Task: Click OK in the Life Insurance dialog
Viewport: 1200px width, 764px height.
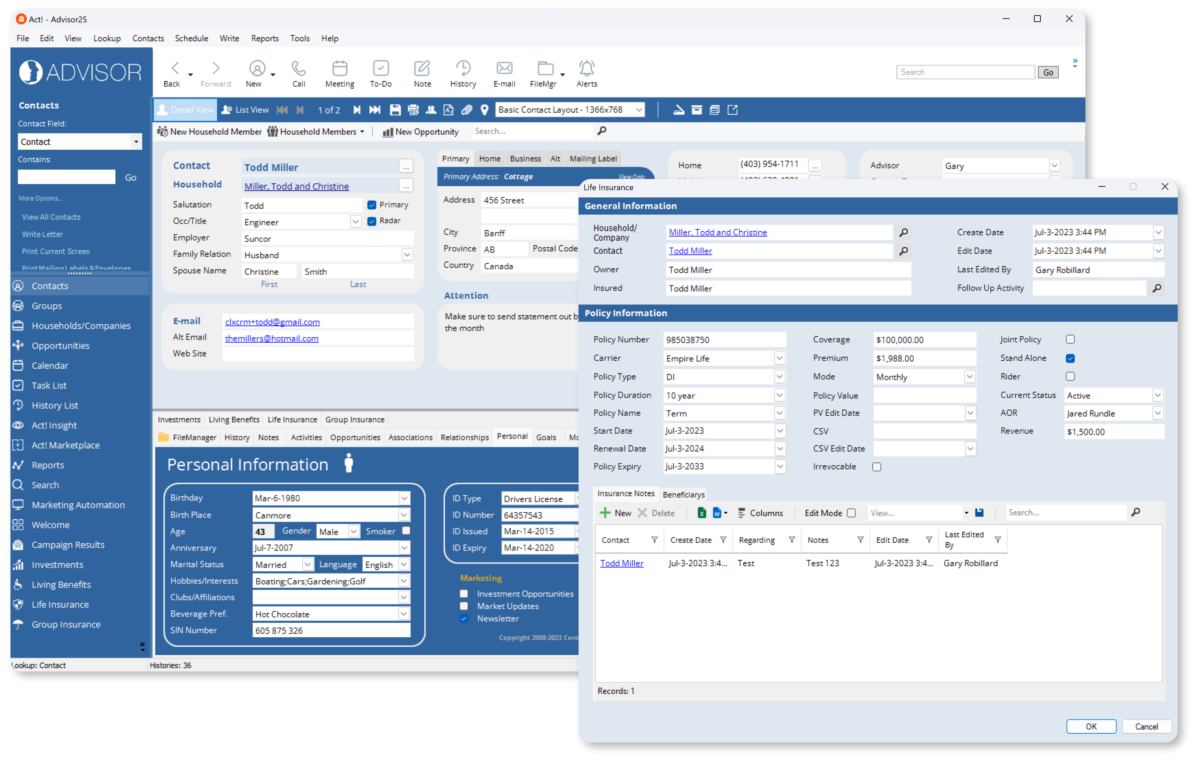Action: click(x=1091, y=727)
